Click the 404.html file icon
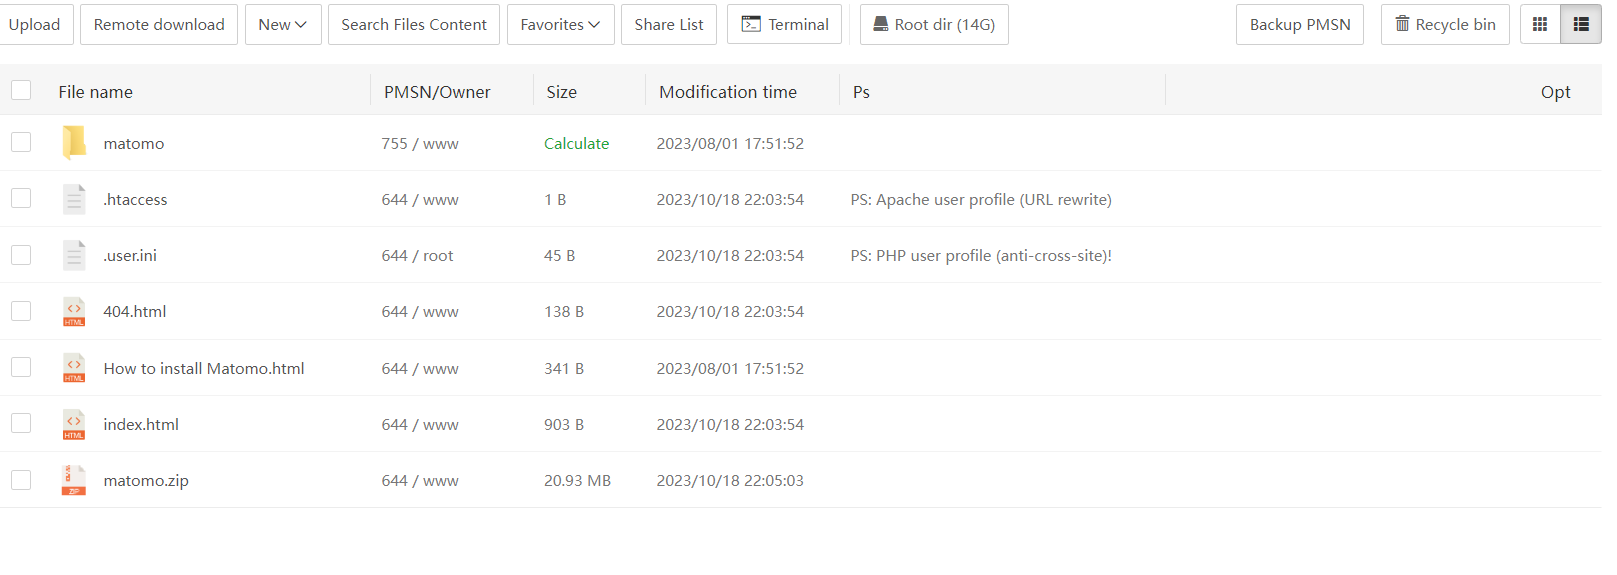Viewport: 1617px width, 575px height. (74, 312)
